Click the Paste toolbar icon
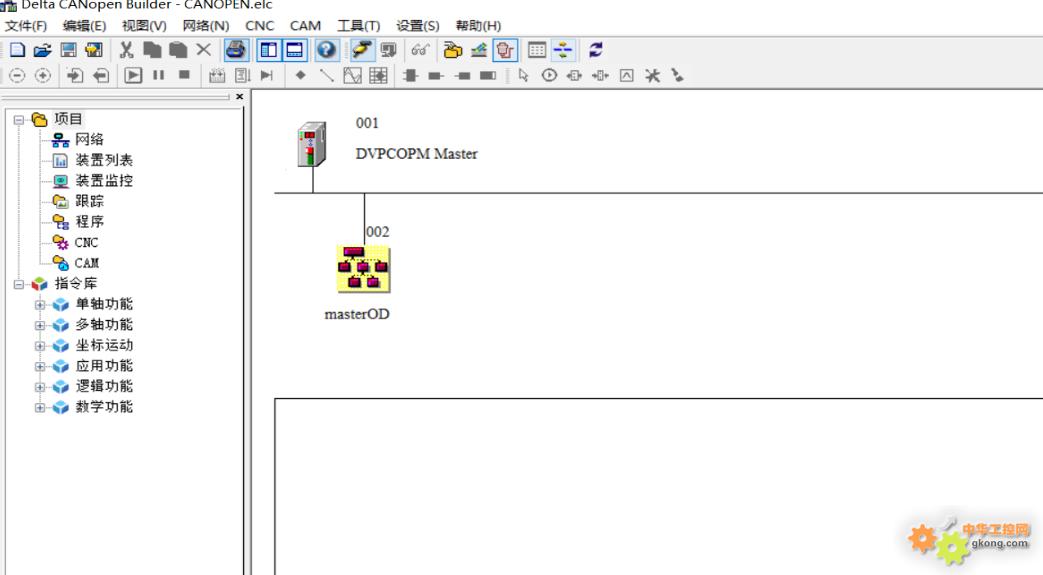 [178, 50]
